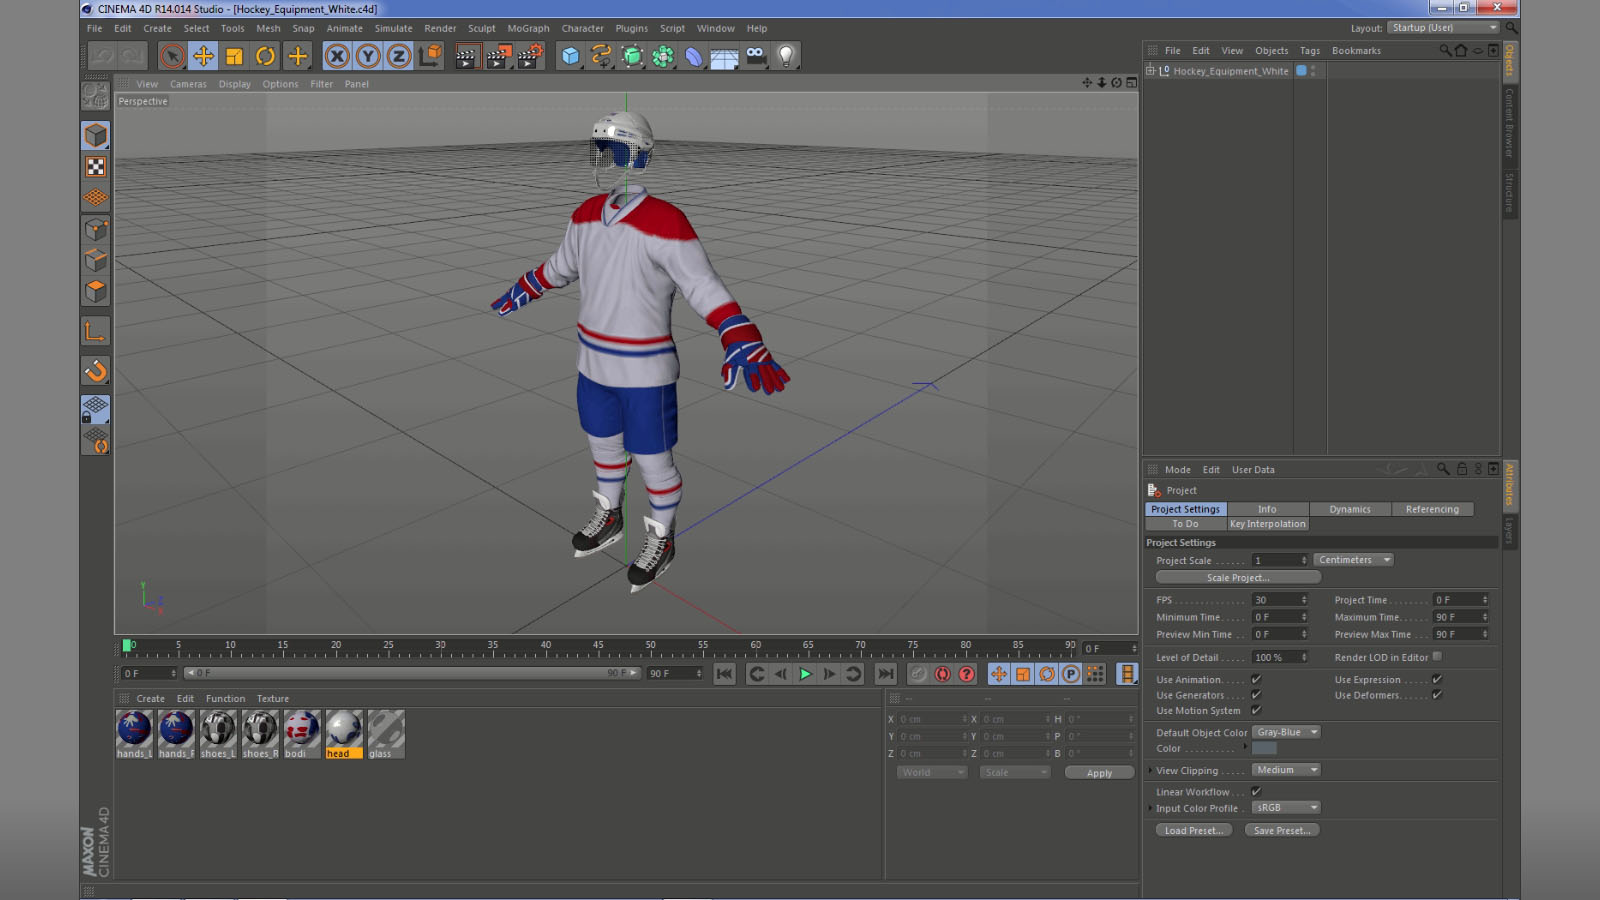Toggle the Use Deformers checkbox
The image size is (1600, 900).
(x=1437, y=695)
